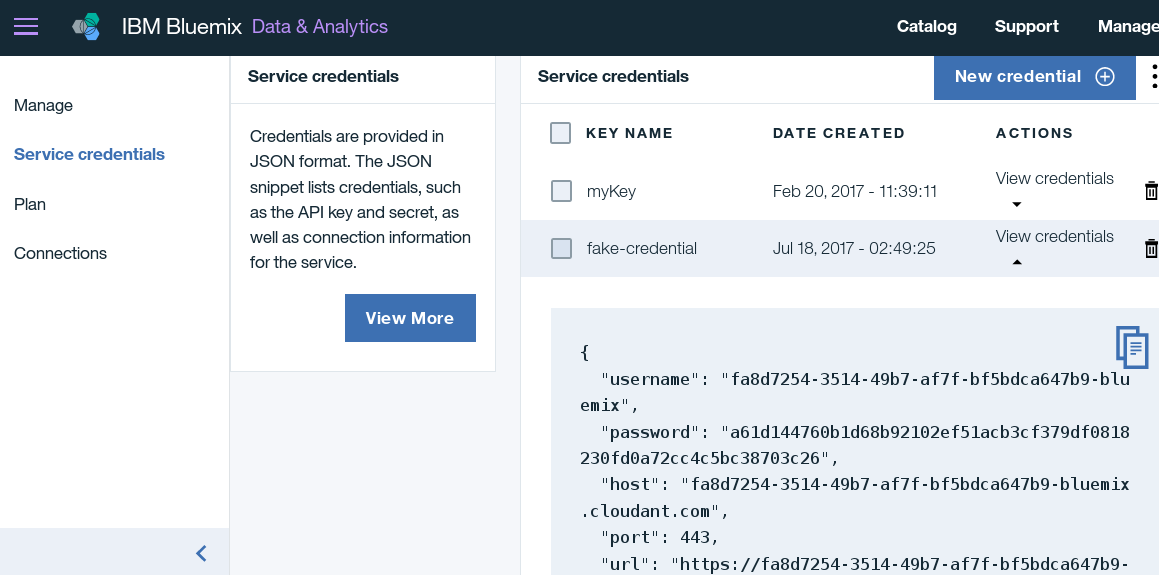
Task: Open the vertical three-dot overflow menu
Action: tap(1154, 76)
